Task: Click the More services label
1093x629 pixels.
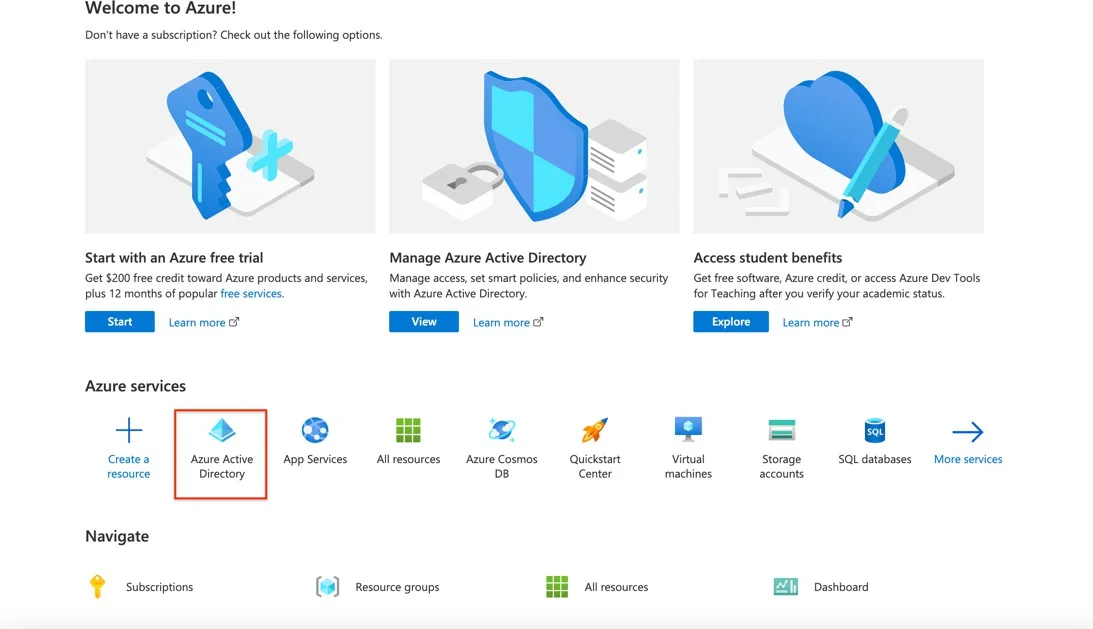Action: (x=968, y=459)
